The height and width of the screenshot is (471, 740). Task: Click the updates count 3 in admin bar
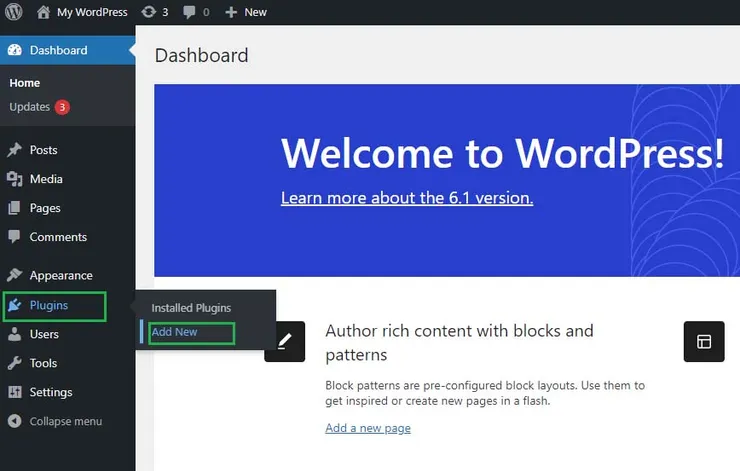165,12
